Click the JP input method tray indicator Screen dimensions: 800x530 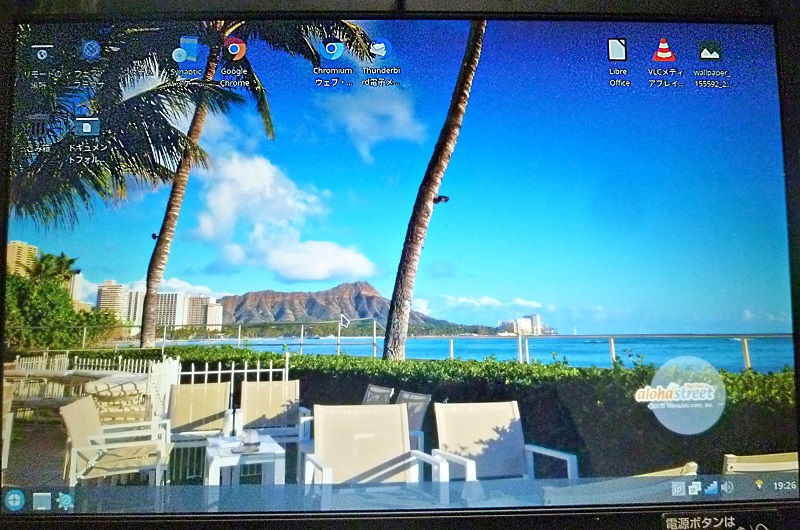(x=677, y=488)
